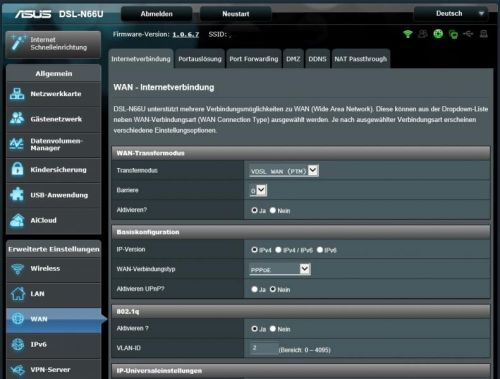Select Ja for Aktivieren in WAN-Transfermodus
500x379 pixels.
click(x=254, y=210)
